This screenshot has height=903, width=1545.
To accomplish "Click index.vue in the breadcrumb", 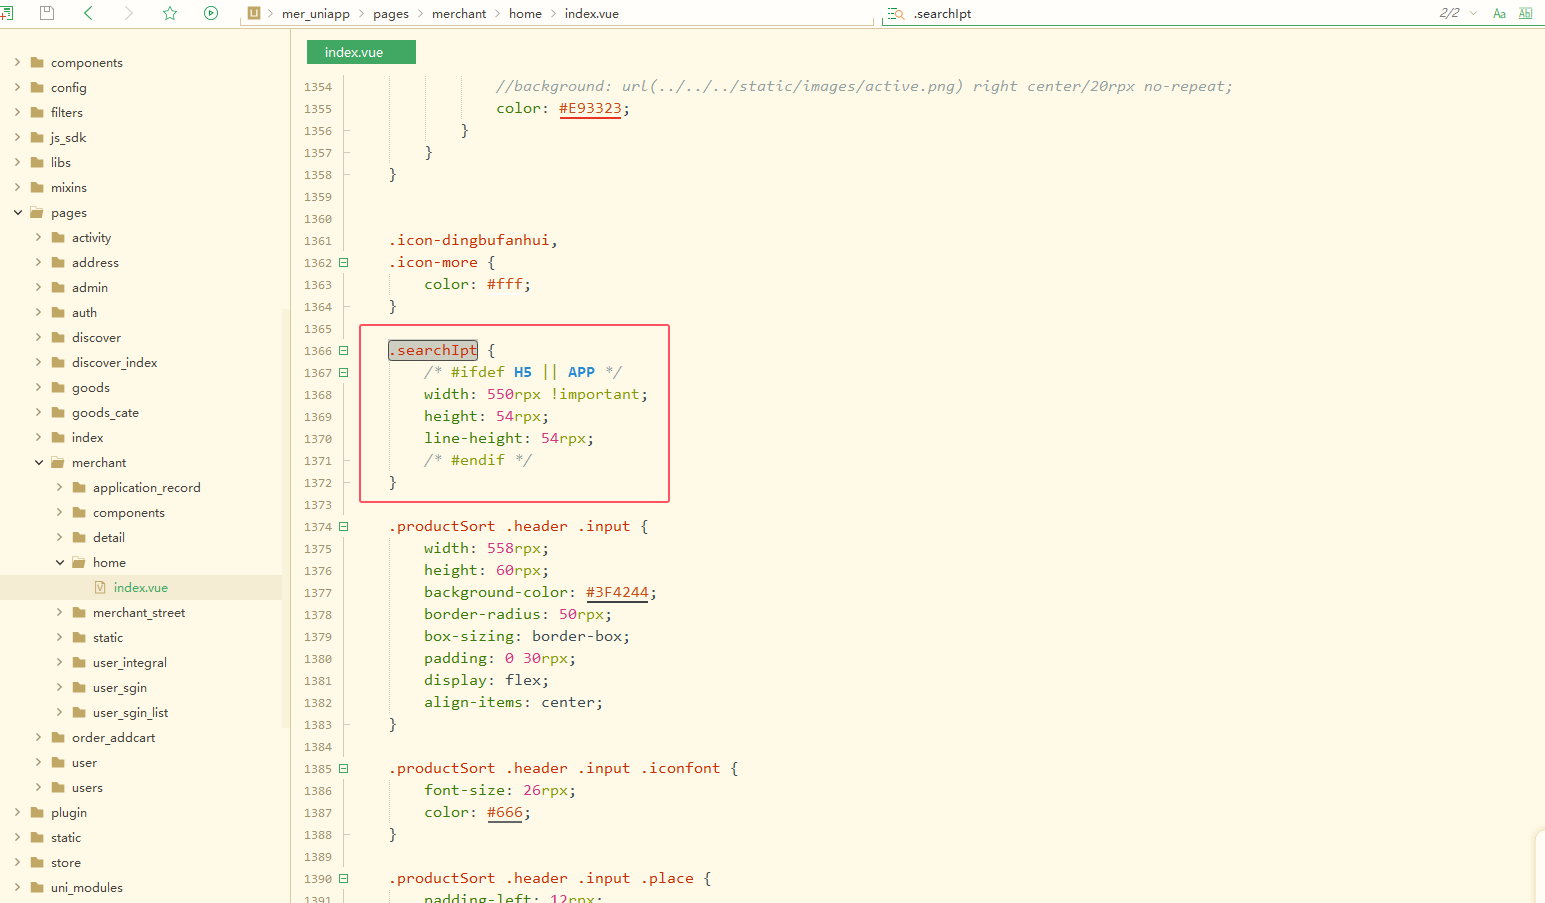I will pos(592,14).
